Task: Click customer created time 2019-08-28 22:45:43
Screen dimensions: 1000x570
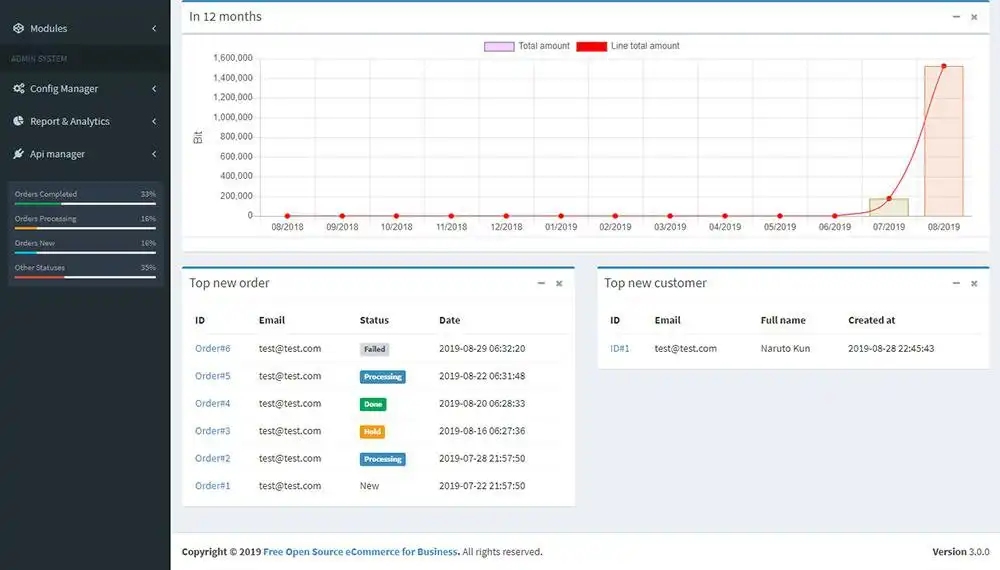Action: (891, 349)
